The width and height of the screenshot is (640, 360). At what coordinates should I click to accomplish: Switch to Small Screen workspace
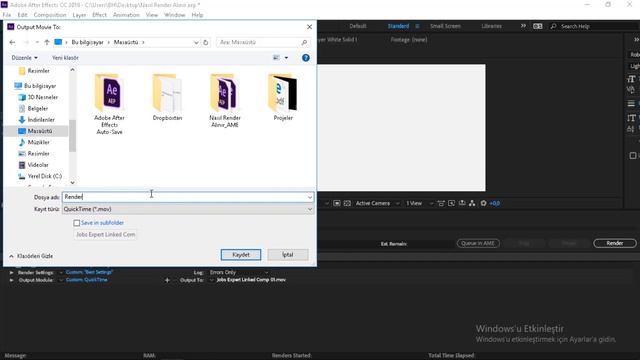tap(445, 26)
